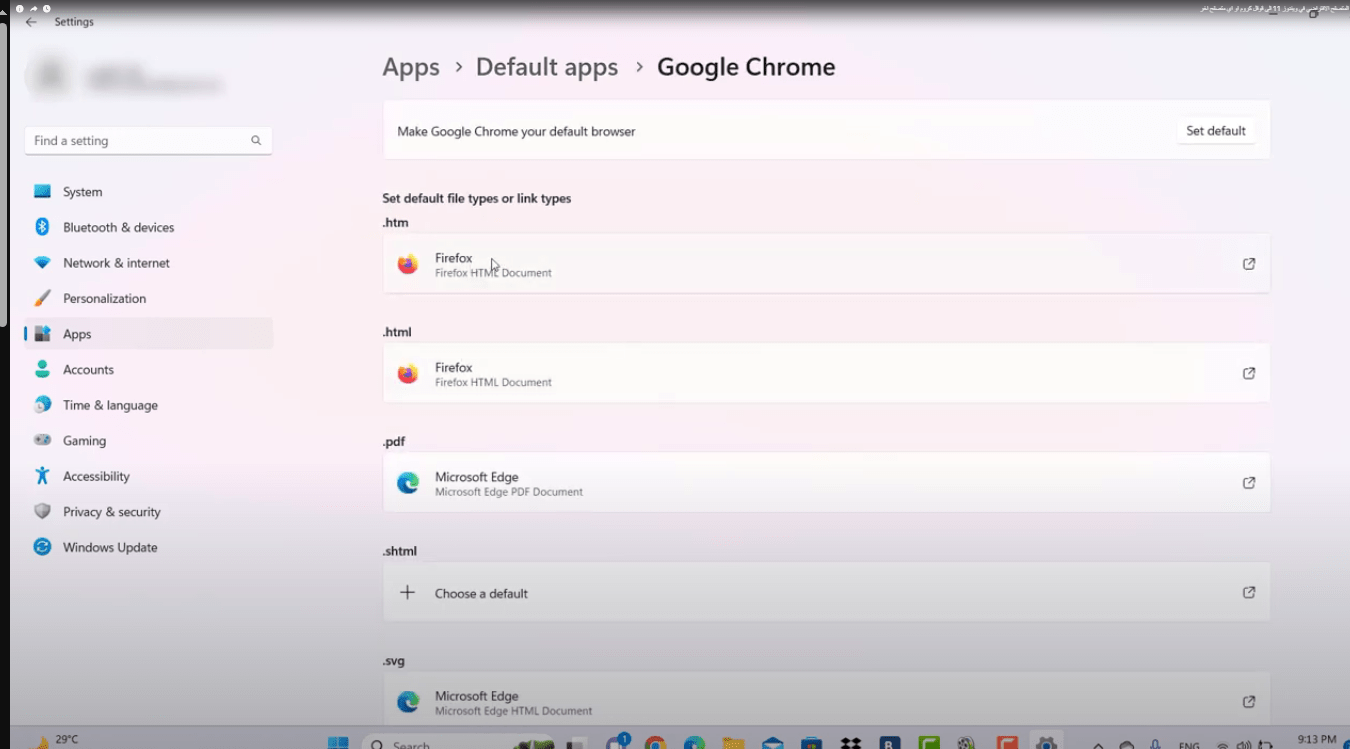This screenshot has height=749, width=1350.
Task: Click the Set default button
Action: point(1215,131)
